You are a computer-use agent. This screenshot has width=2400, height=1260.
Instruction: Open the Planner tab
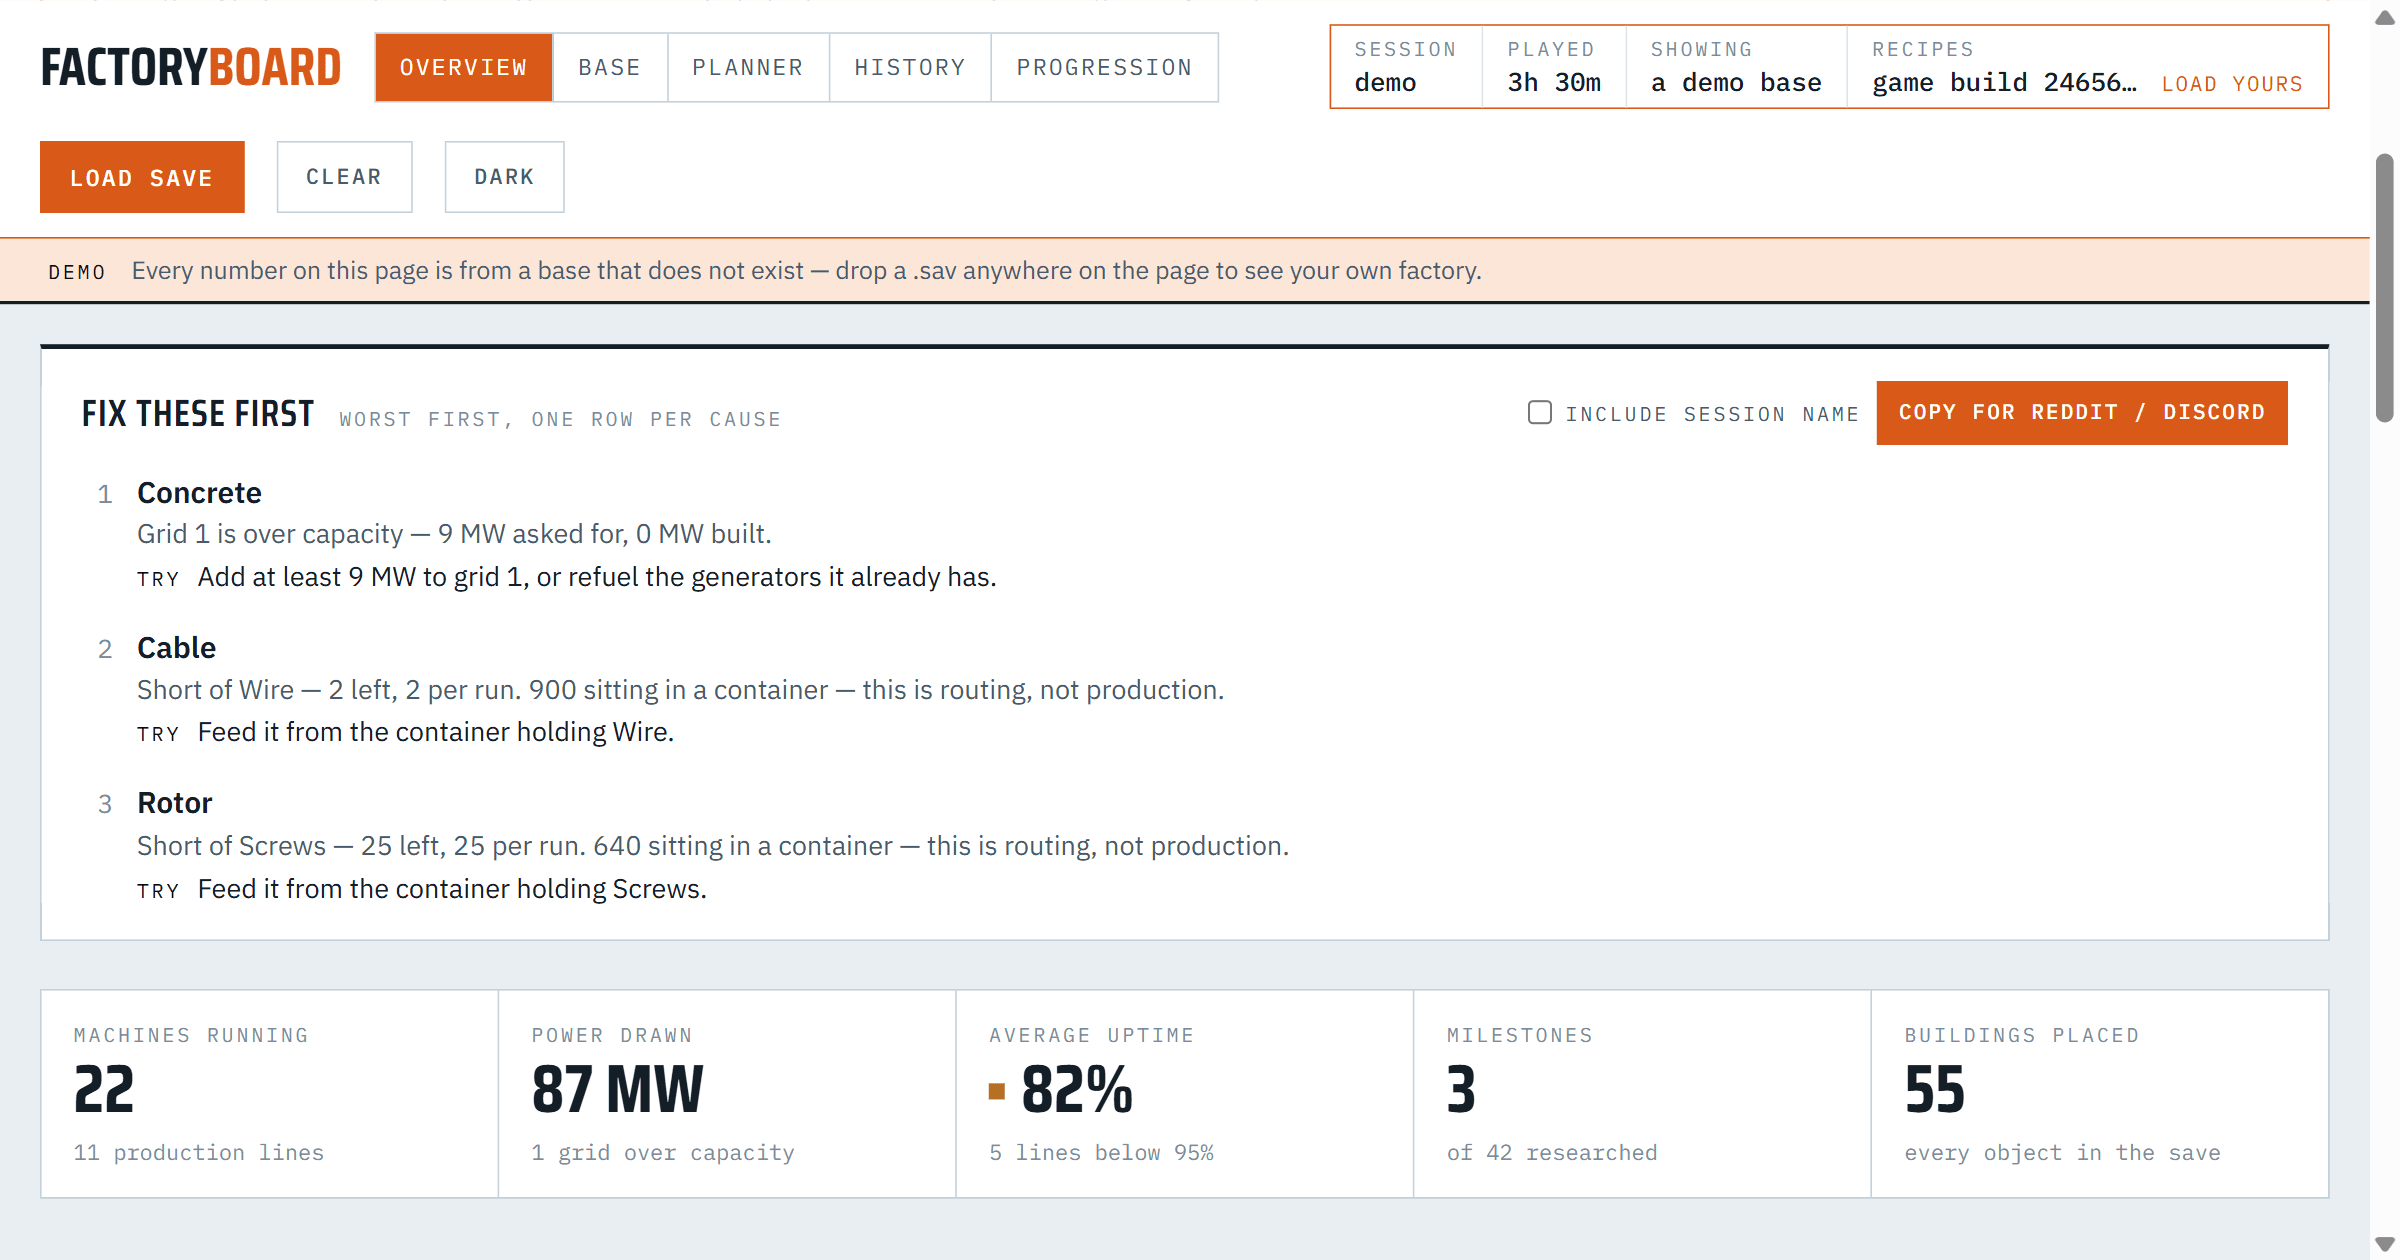[x=748, y=67]
